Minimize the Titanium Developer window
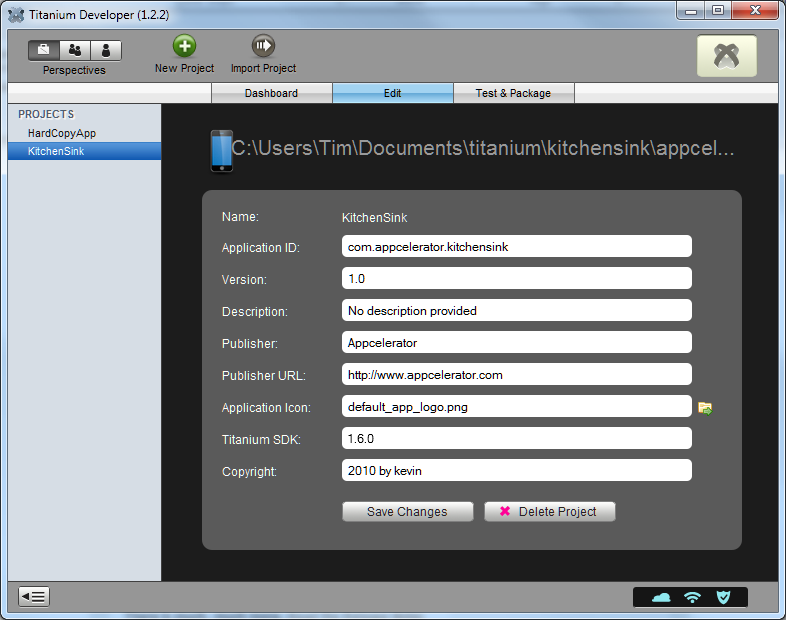Viewport: 786px width, 620px height. point(691,11)
